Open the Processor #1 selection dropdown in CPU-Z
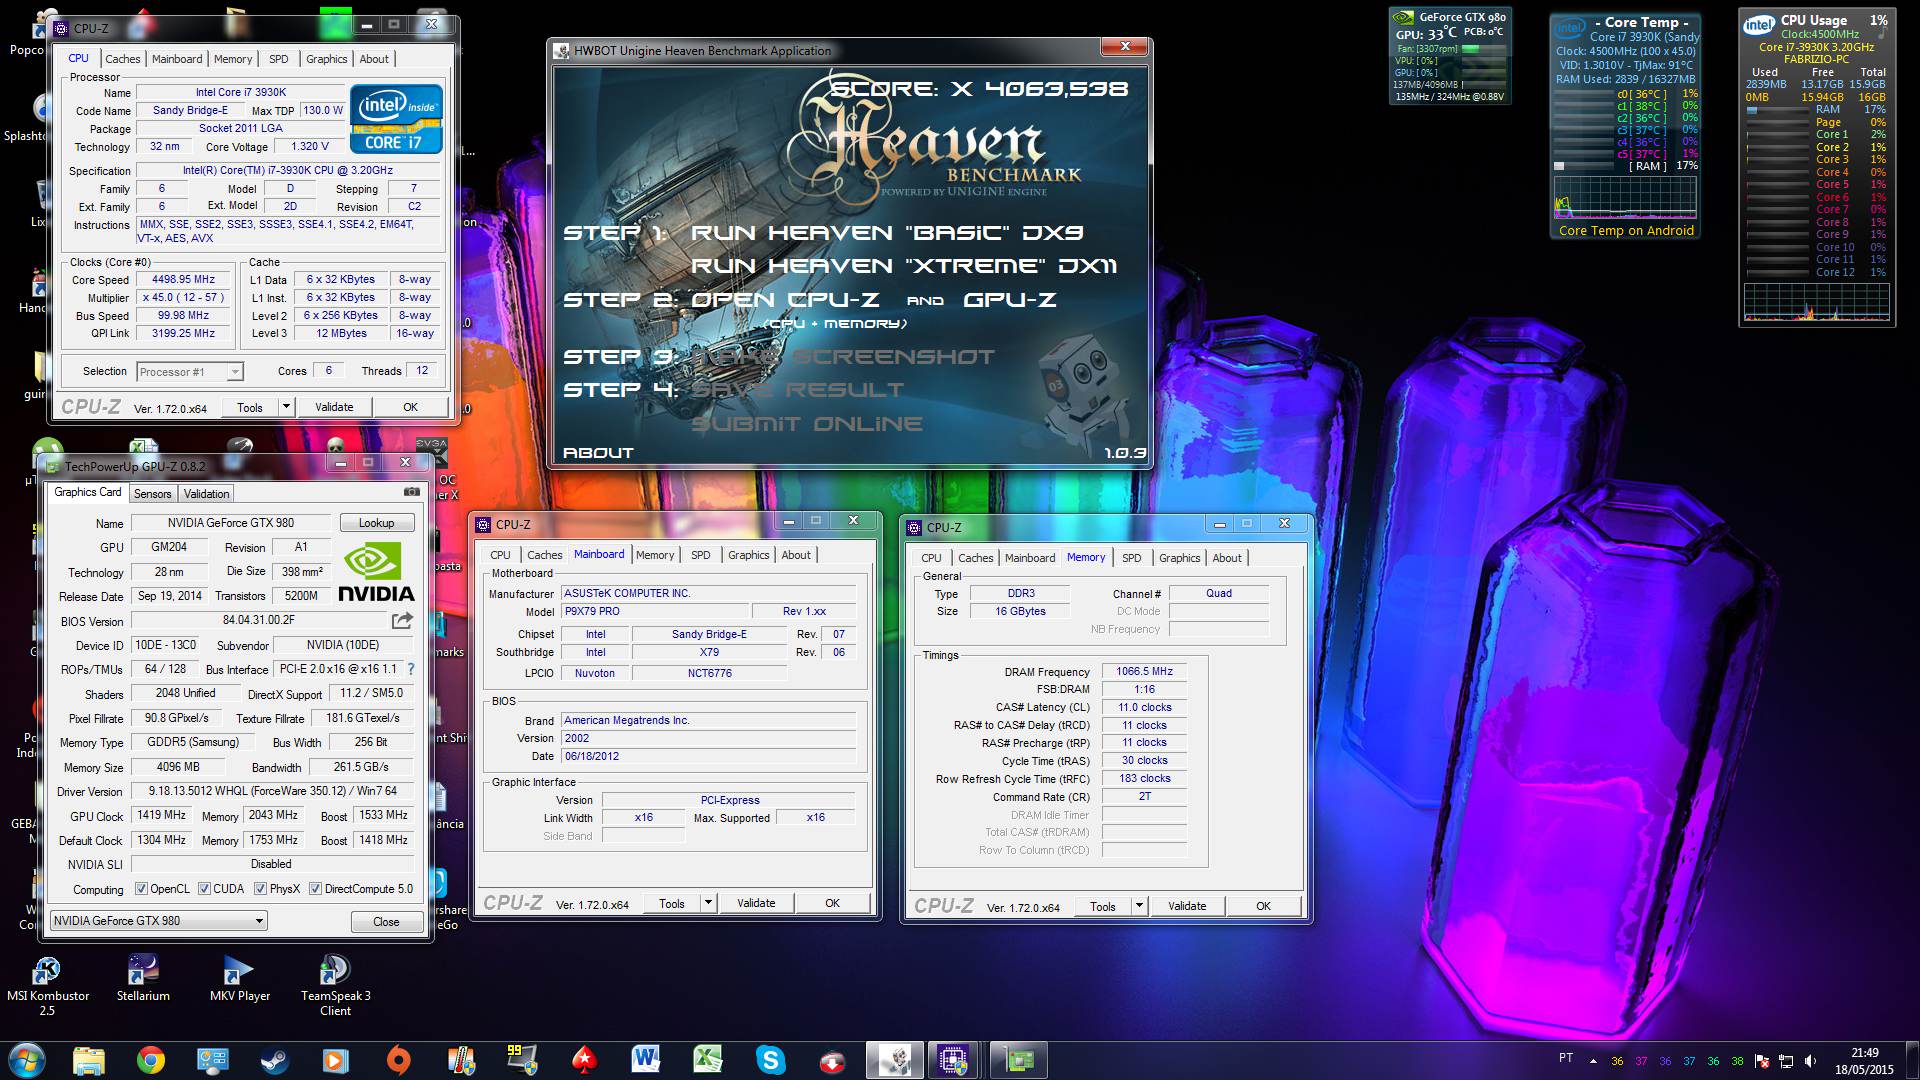Image resolution: width=1920 pixels, height=1080 pixels. (x=189, y=372)
